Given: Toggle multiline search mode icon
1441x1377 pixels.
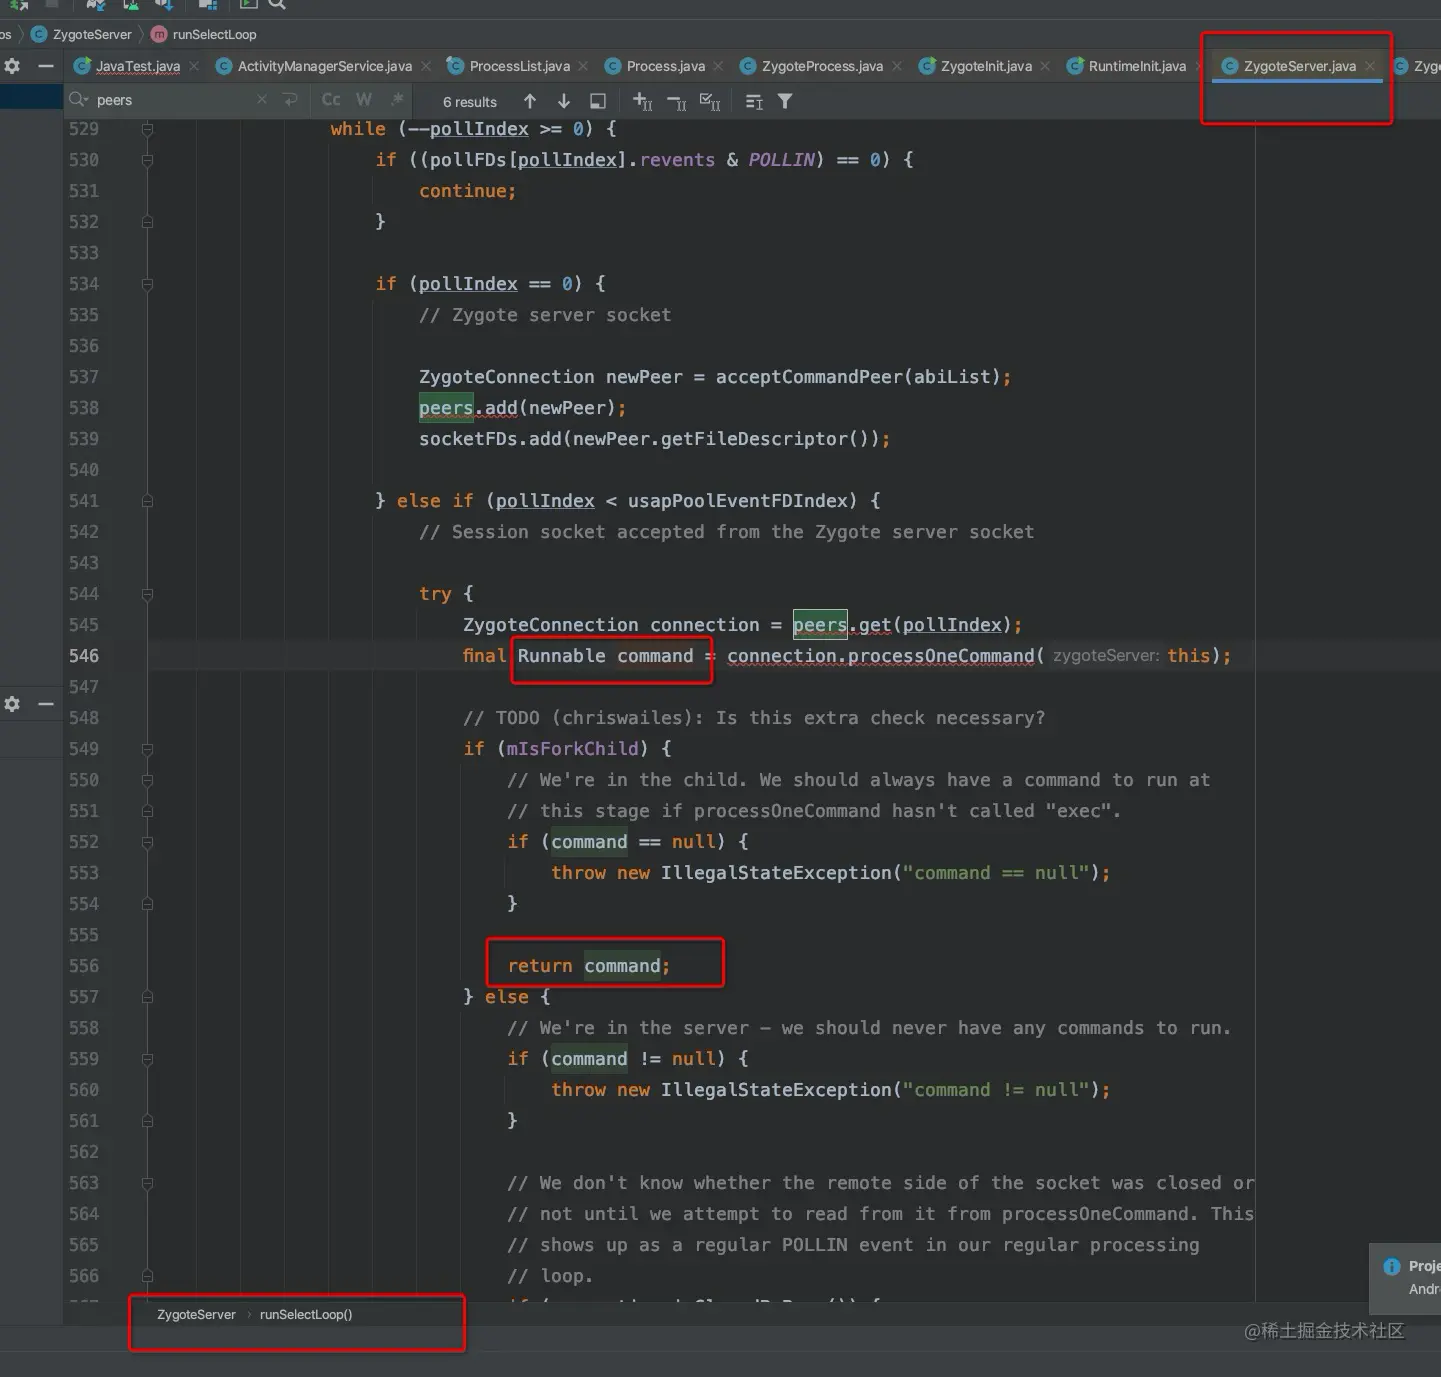Looking at the screenshot, I should pos(754,101).
